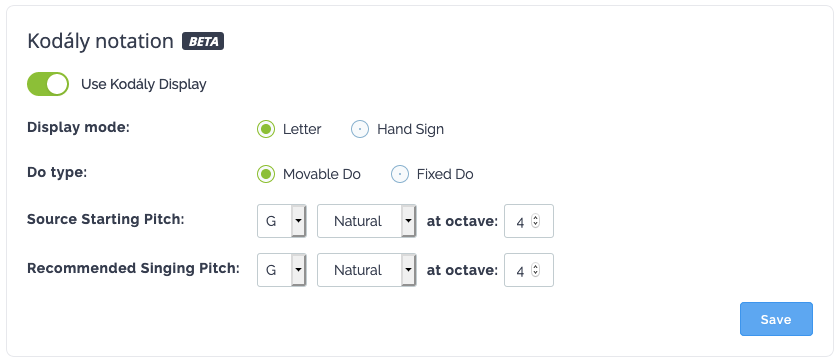Toggle the Use Kodály Display switch

[48, 84]
